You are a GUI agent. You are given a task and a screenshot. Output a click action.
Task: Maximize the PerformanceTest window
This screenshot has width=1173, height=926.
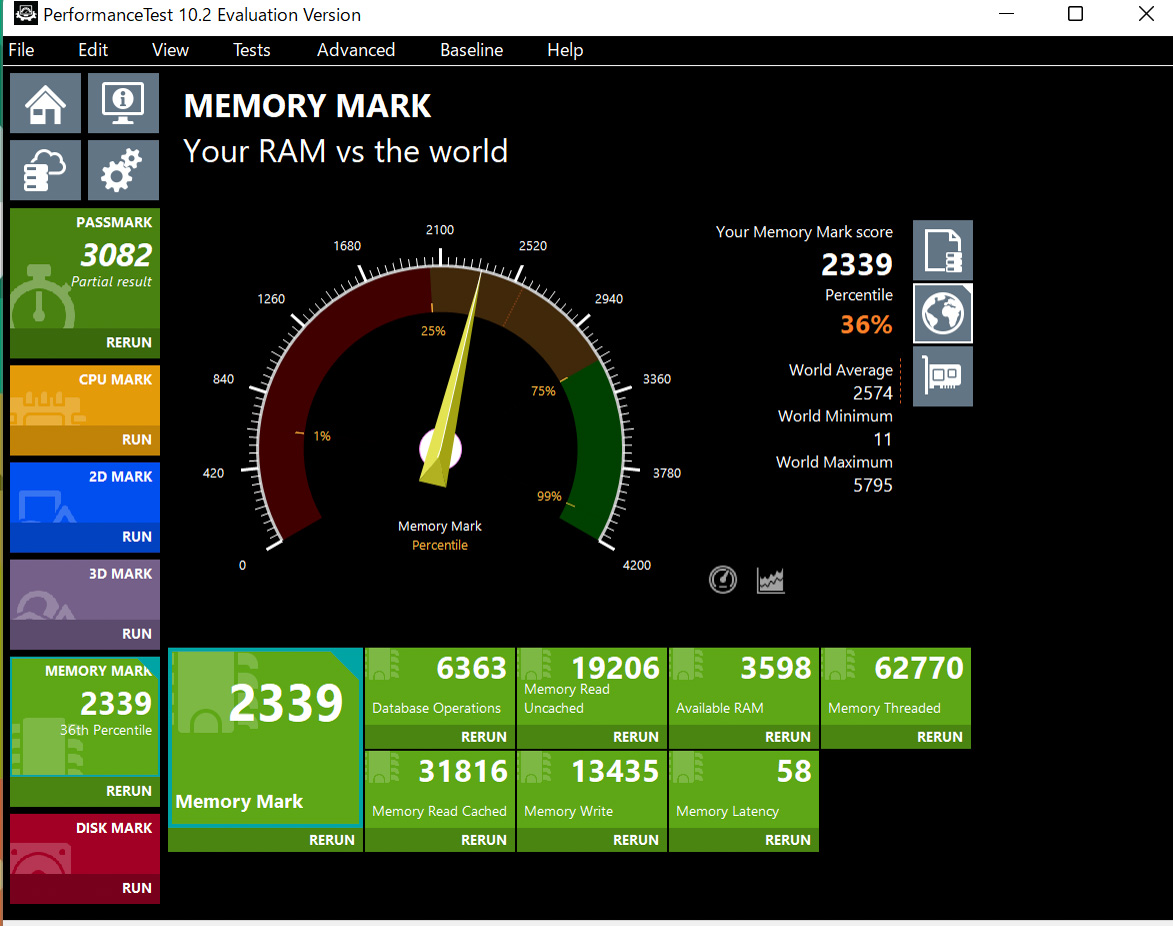coord(1075,13)
